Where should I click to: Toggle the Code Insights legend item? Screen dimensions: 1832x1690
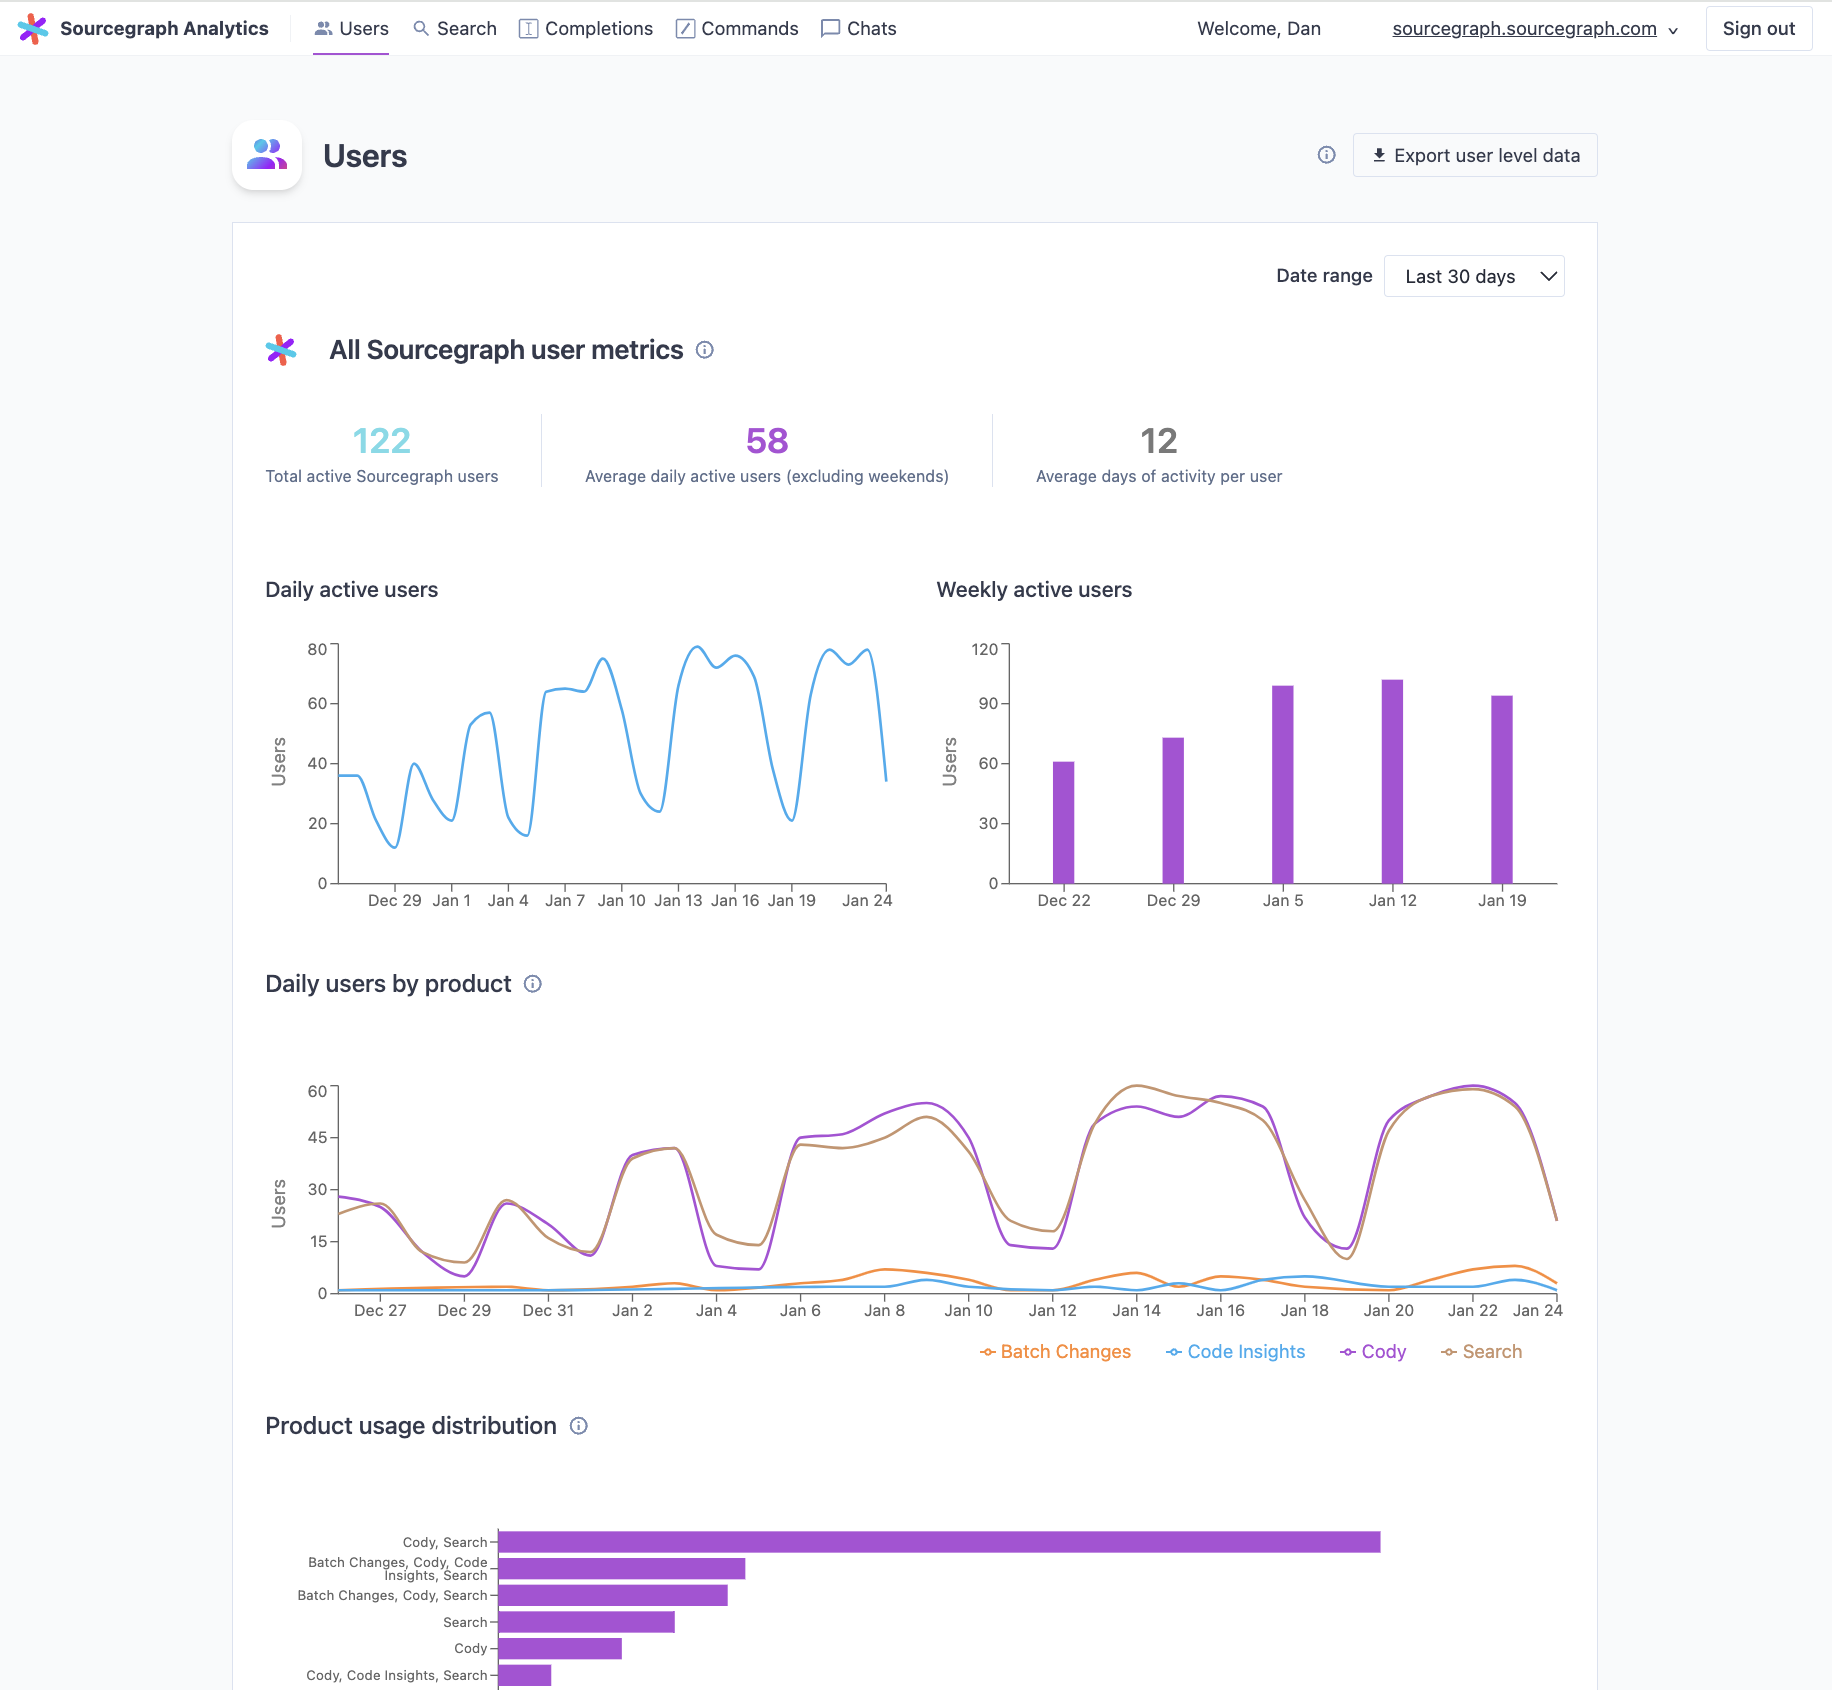(1235, 1352)
